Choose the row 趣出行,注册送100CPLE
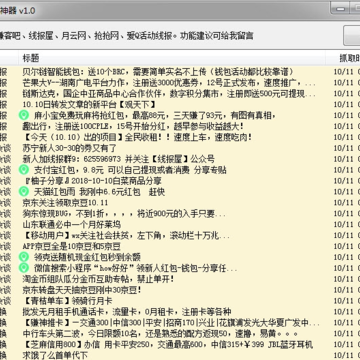The height and width of the screenshot is (360, 360). pos(180,126)
